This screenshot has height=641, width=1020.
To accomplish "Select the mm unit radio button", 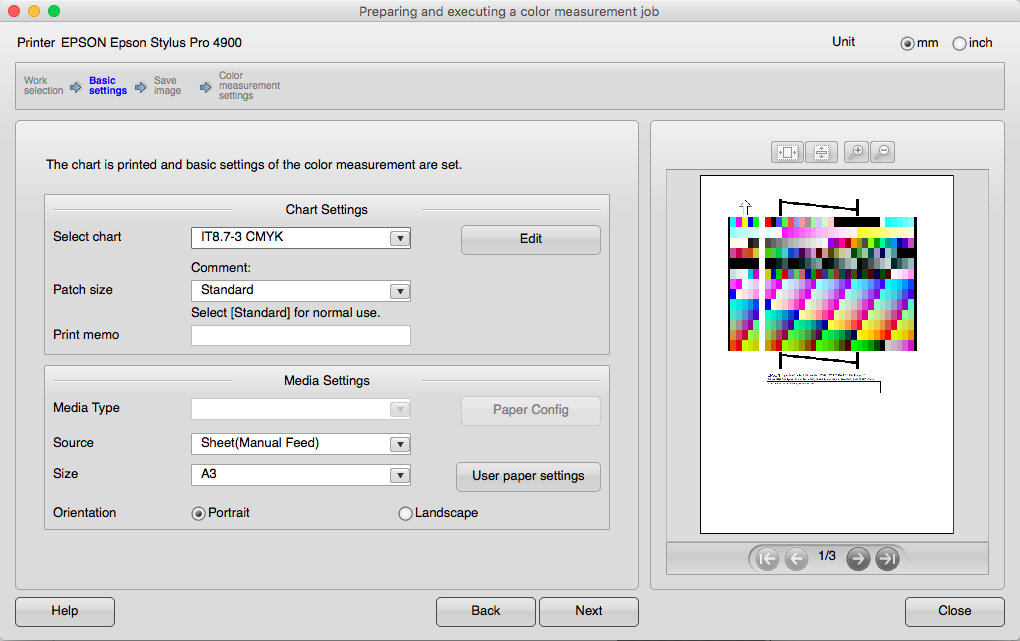I will (x=907, y=44).
